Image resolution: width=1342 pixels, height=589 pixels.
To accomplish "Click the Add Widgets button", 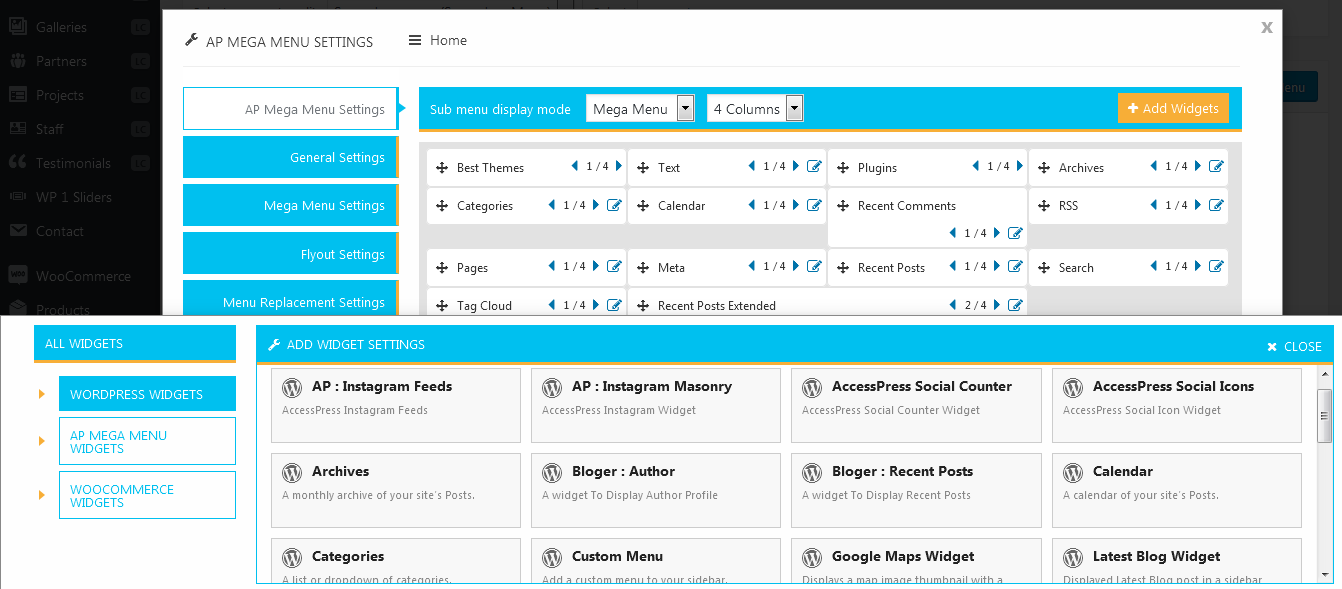I will pyautogui.click(x=1173, y=108).
